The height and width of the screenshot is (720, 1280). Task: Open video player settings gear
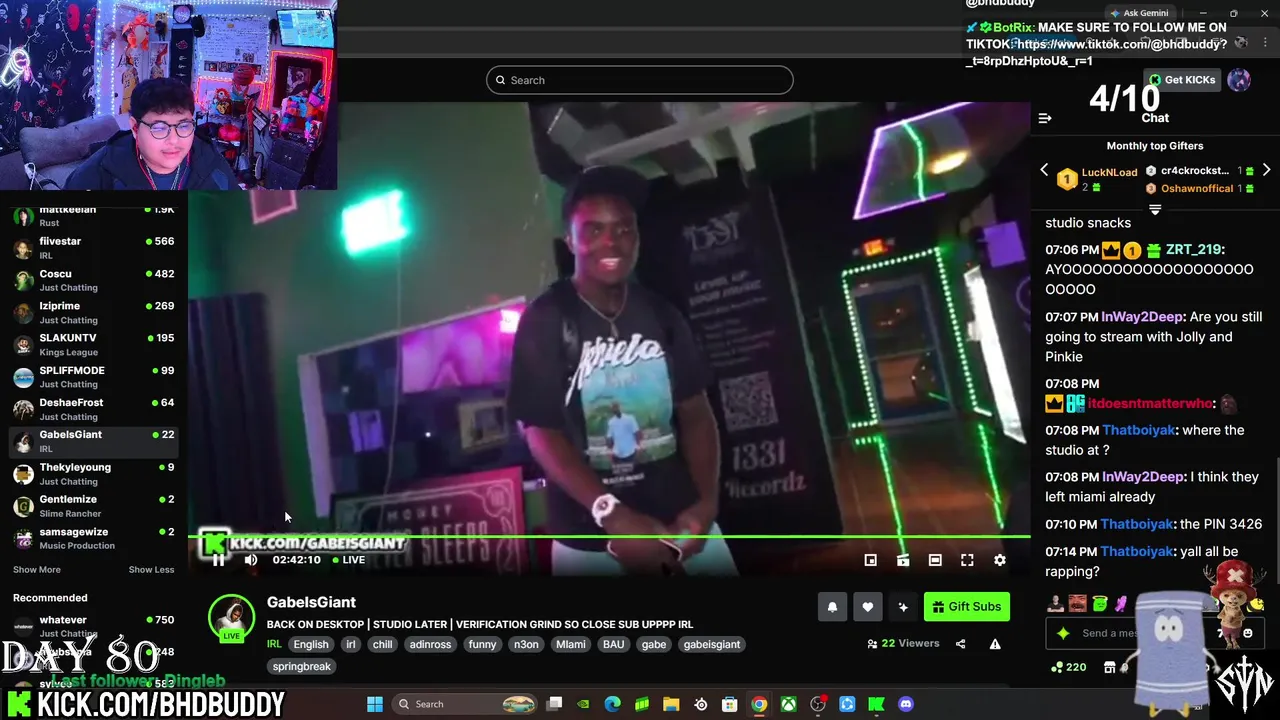coord(999,560)
